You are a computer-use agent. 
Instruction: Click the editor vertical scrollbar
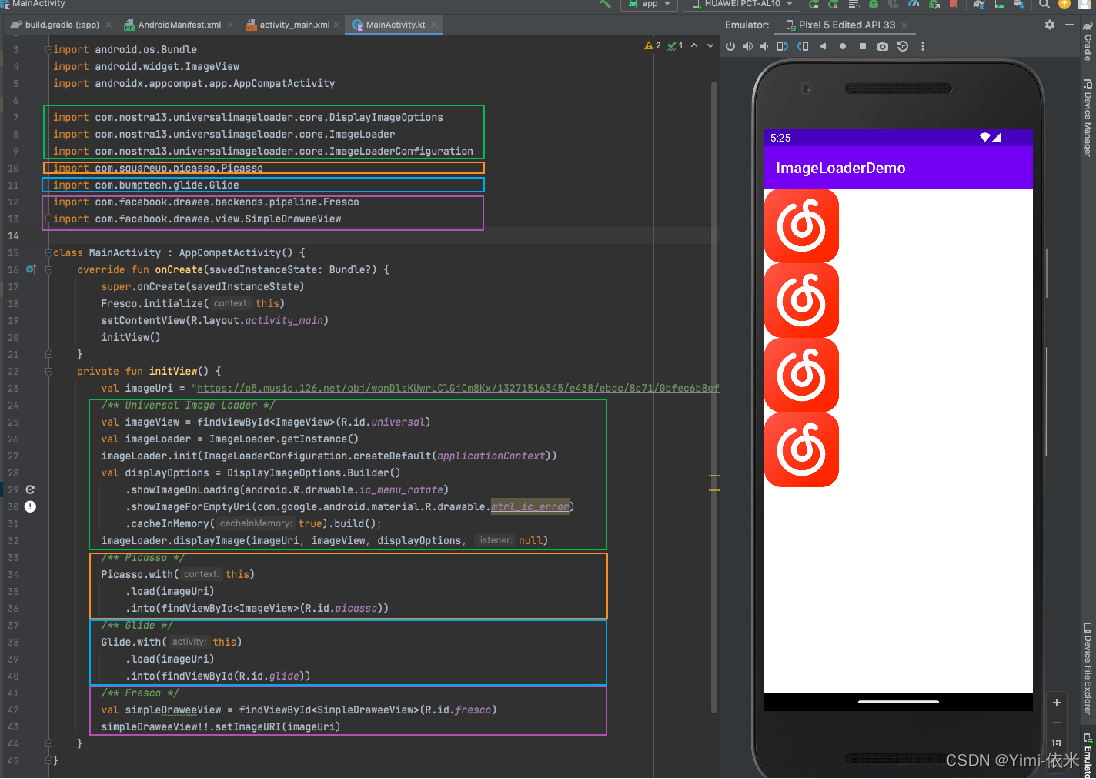[x=714, y=397]
